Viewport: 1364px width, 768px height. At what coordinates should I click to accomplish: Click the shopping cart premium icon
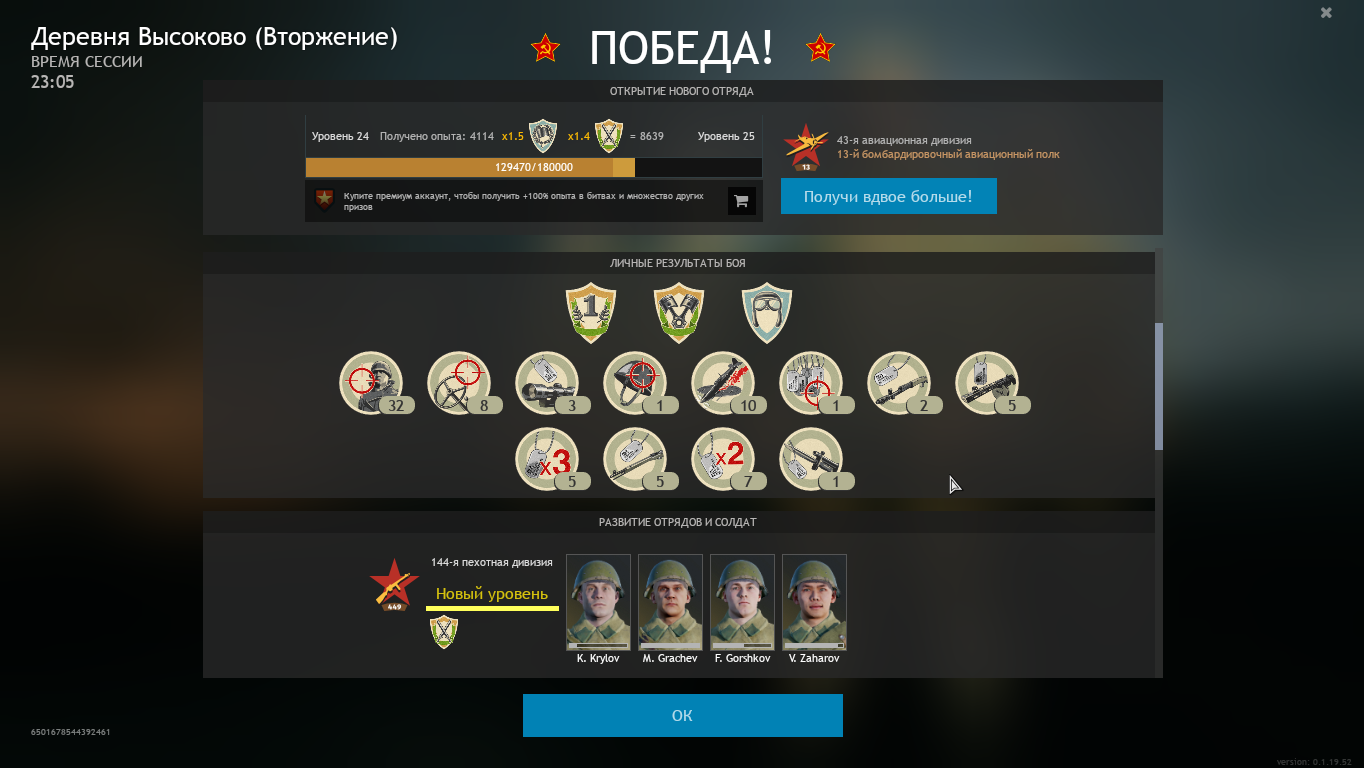pos(741,201)
